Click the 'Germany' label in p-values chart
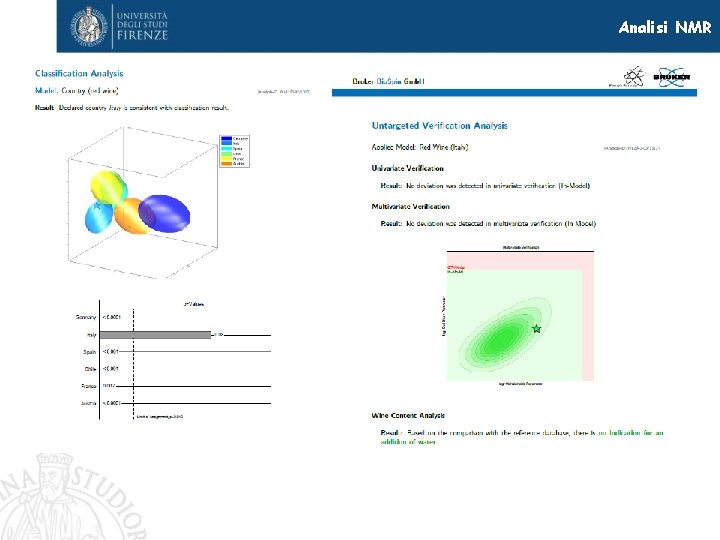This screenshot has width=720, height=540. (x=86, y=317)
